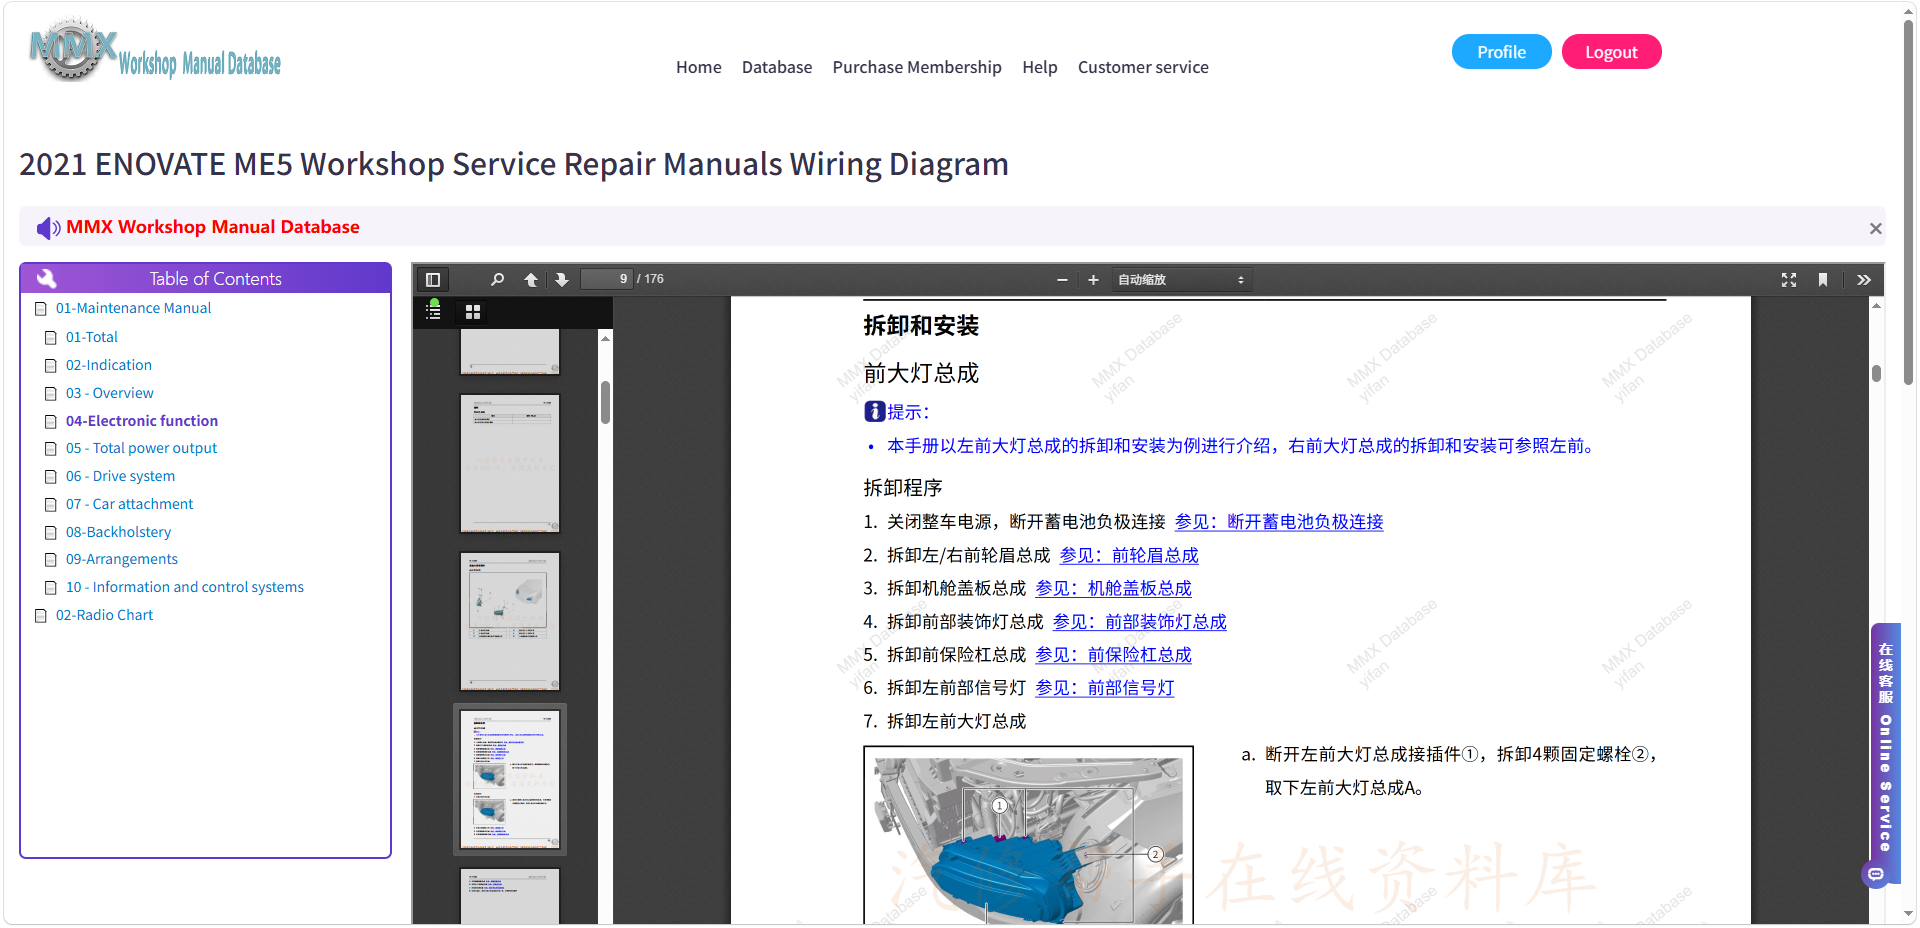This screenshot has height=928, width=1920.
Task: Click document icon beside 07 - Car attachment
Action: (x=51, y=505)
